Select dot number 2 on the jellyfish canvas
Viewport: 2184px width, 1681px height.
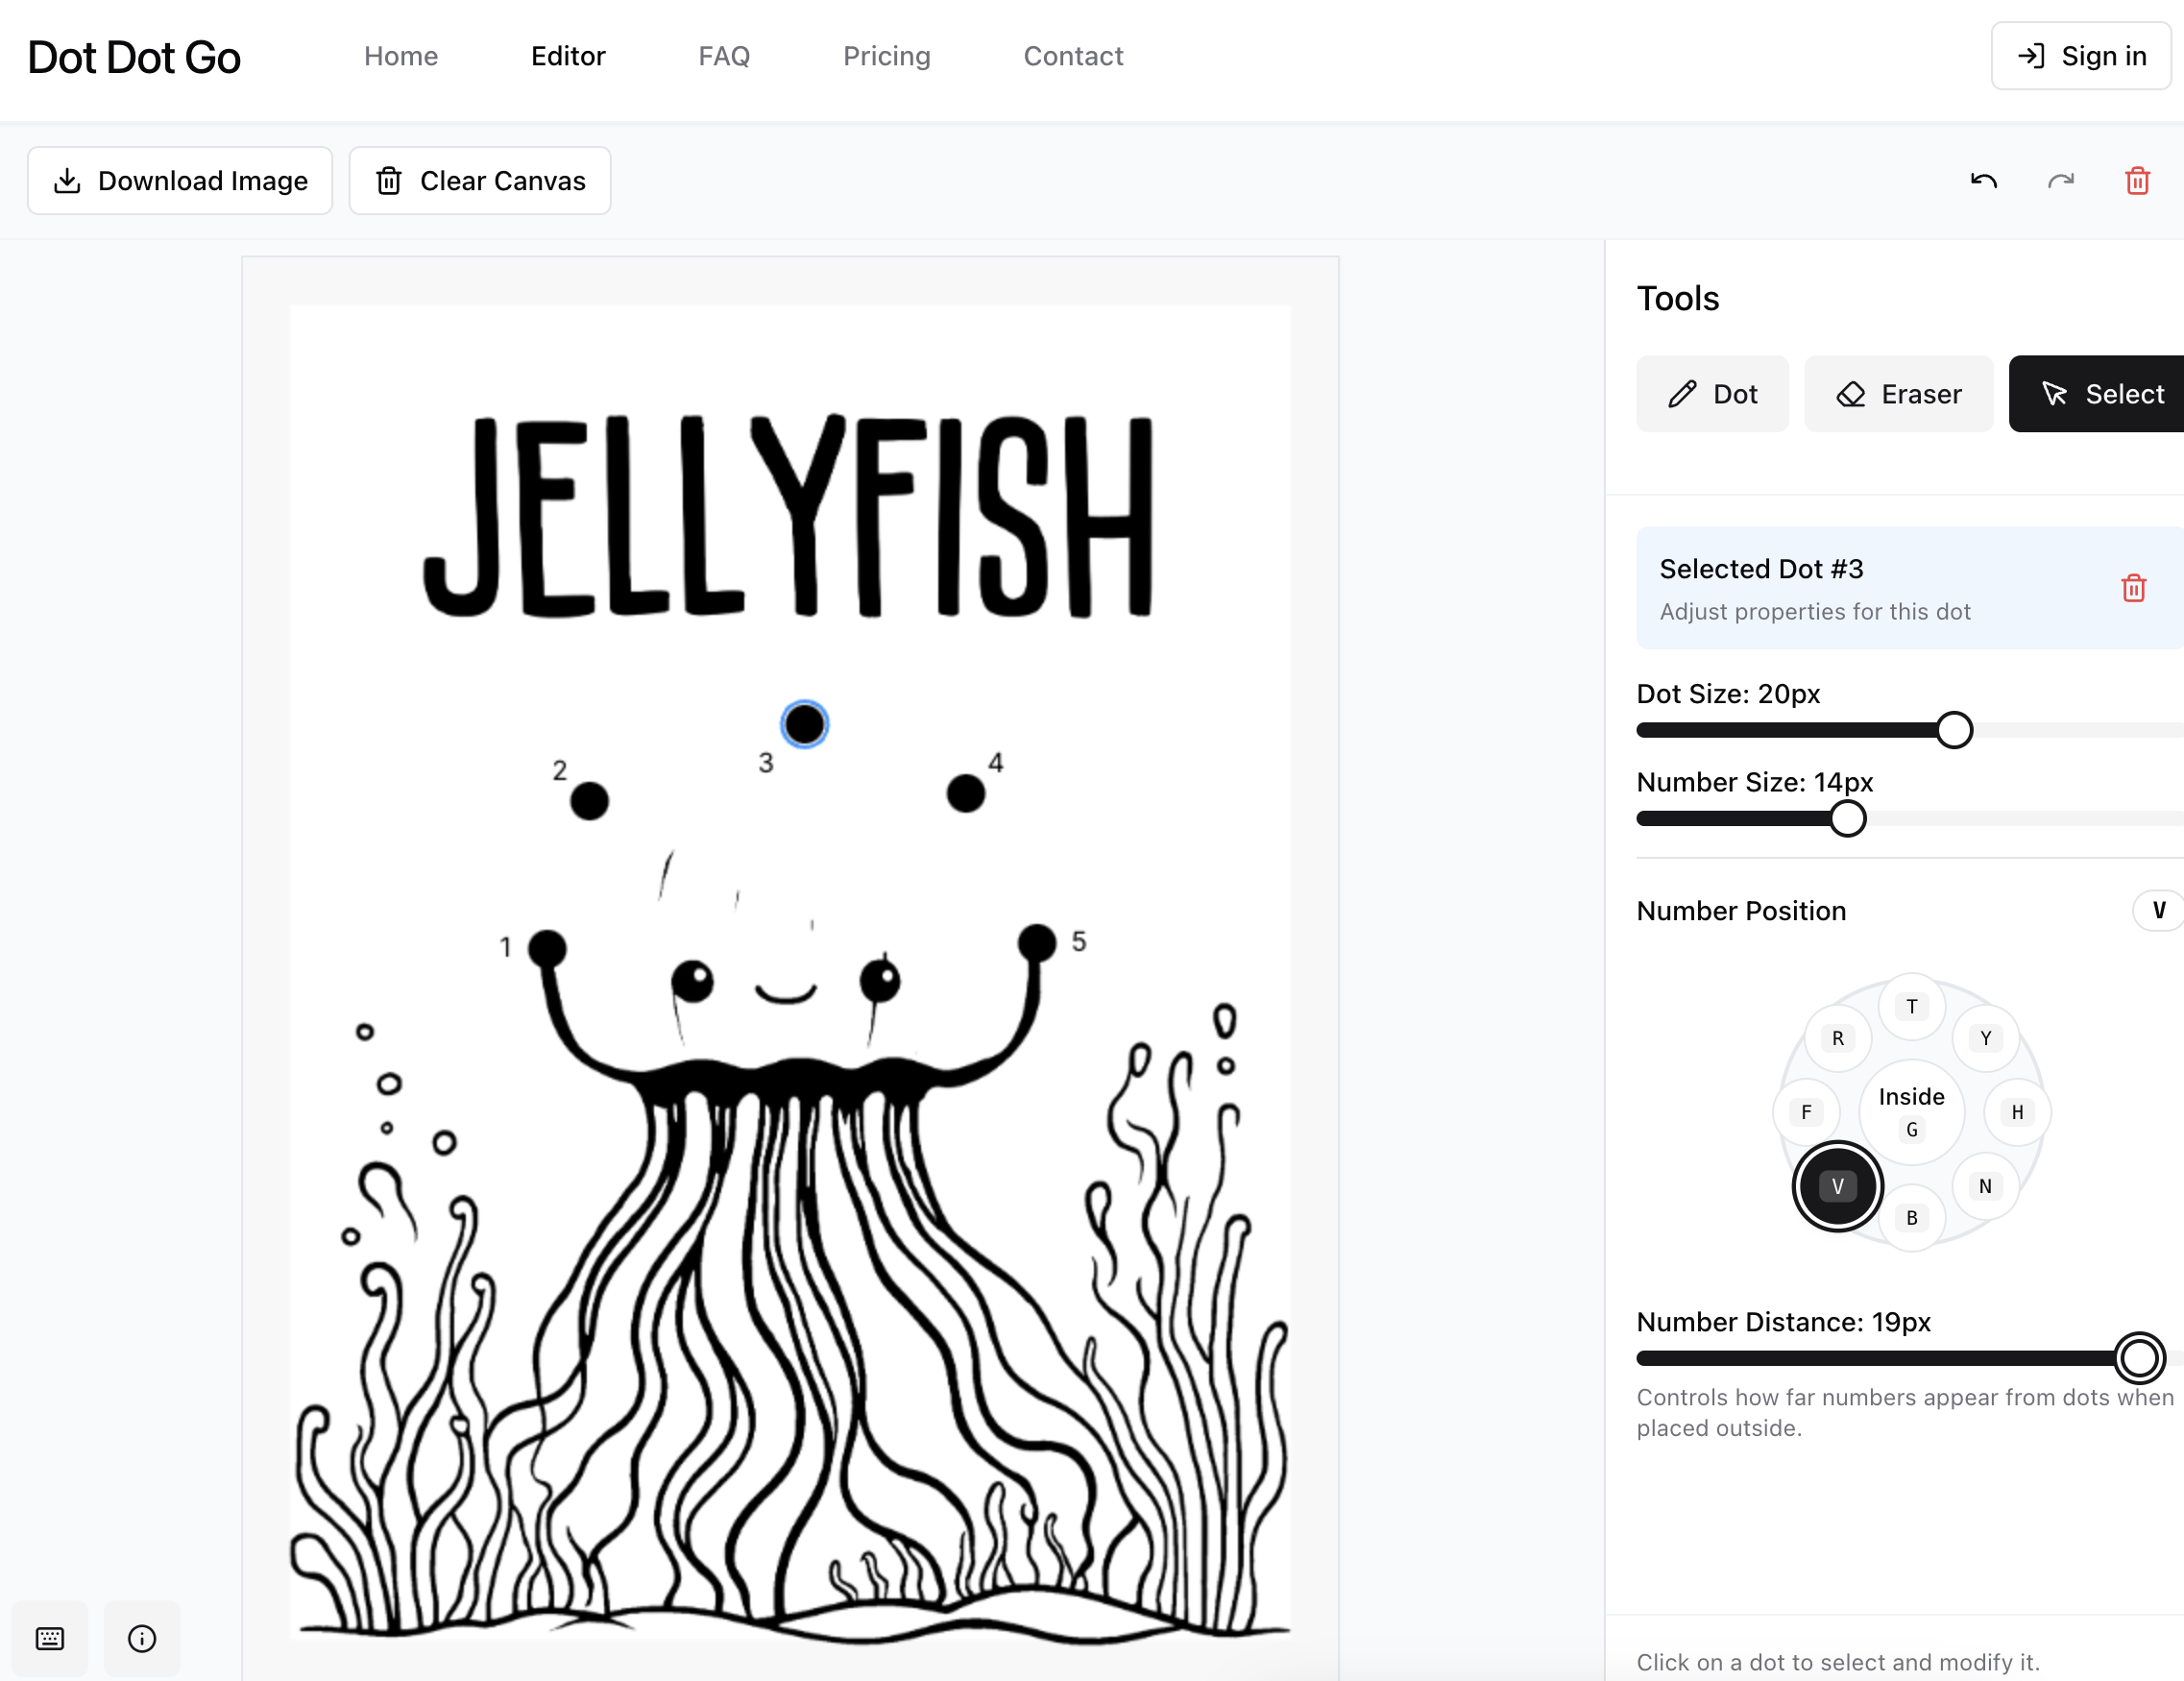[x=588, y=800]
